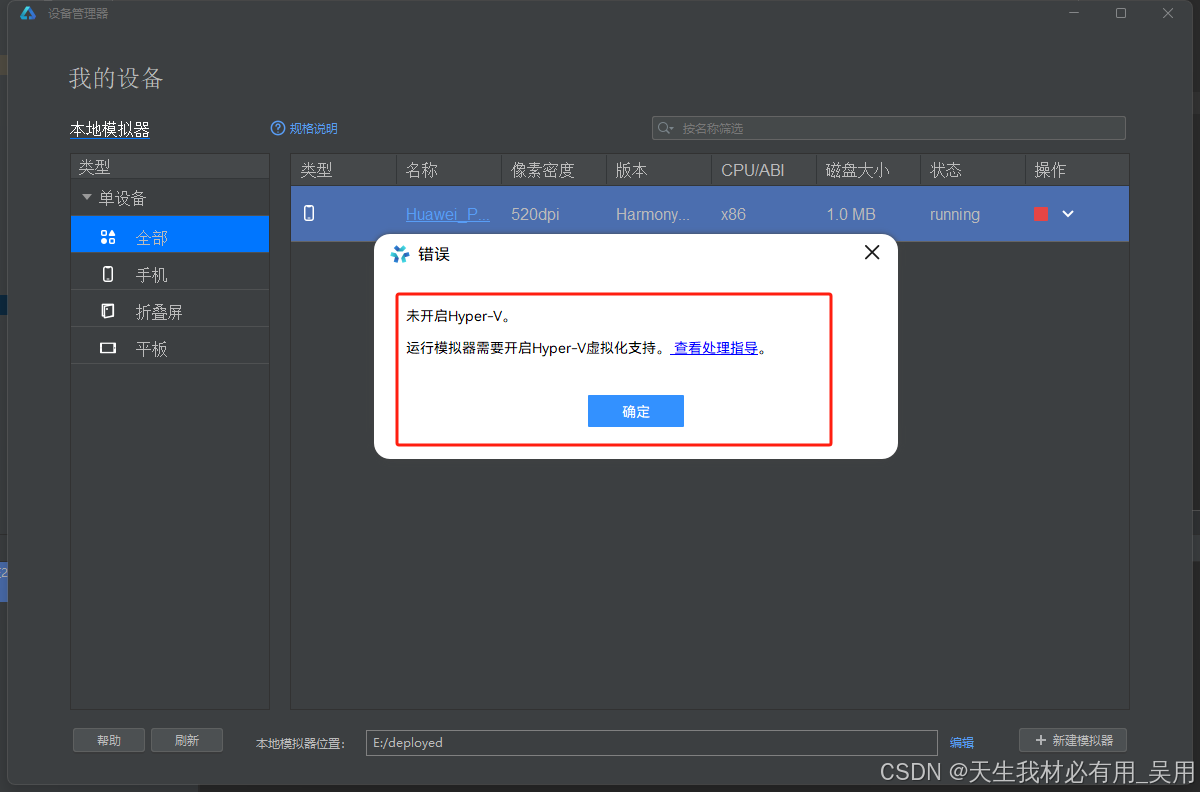Image resolution: width=1200 pixels, height=792 pixels.
Task: Click the 新建模拟器 button
Action: pos(1073,740)
